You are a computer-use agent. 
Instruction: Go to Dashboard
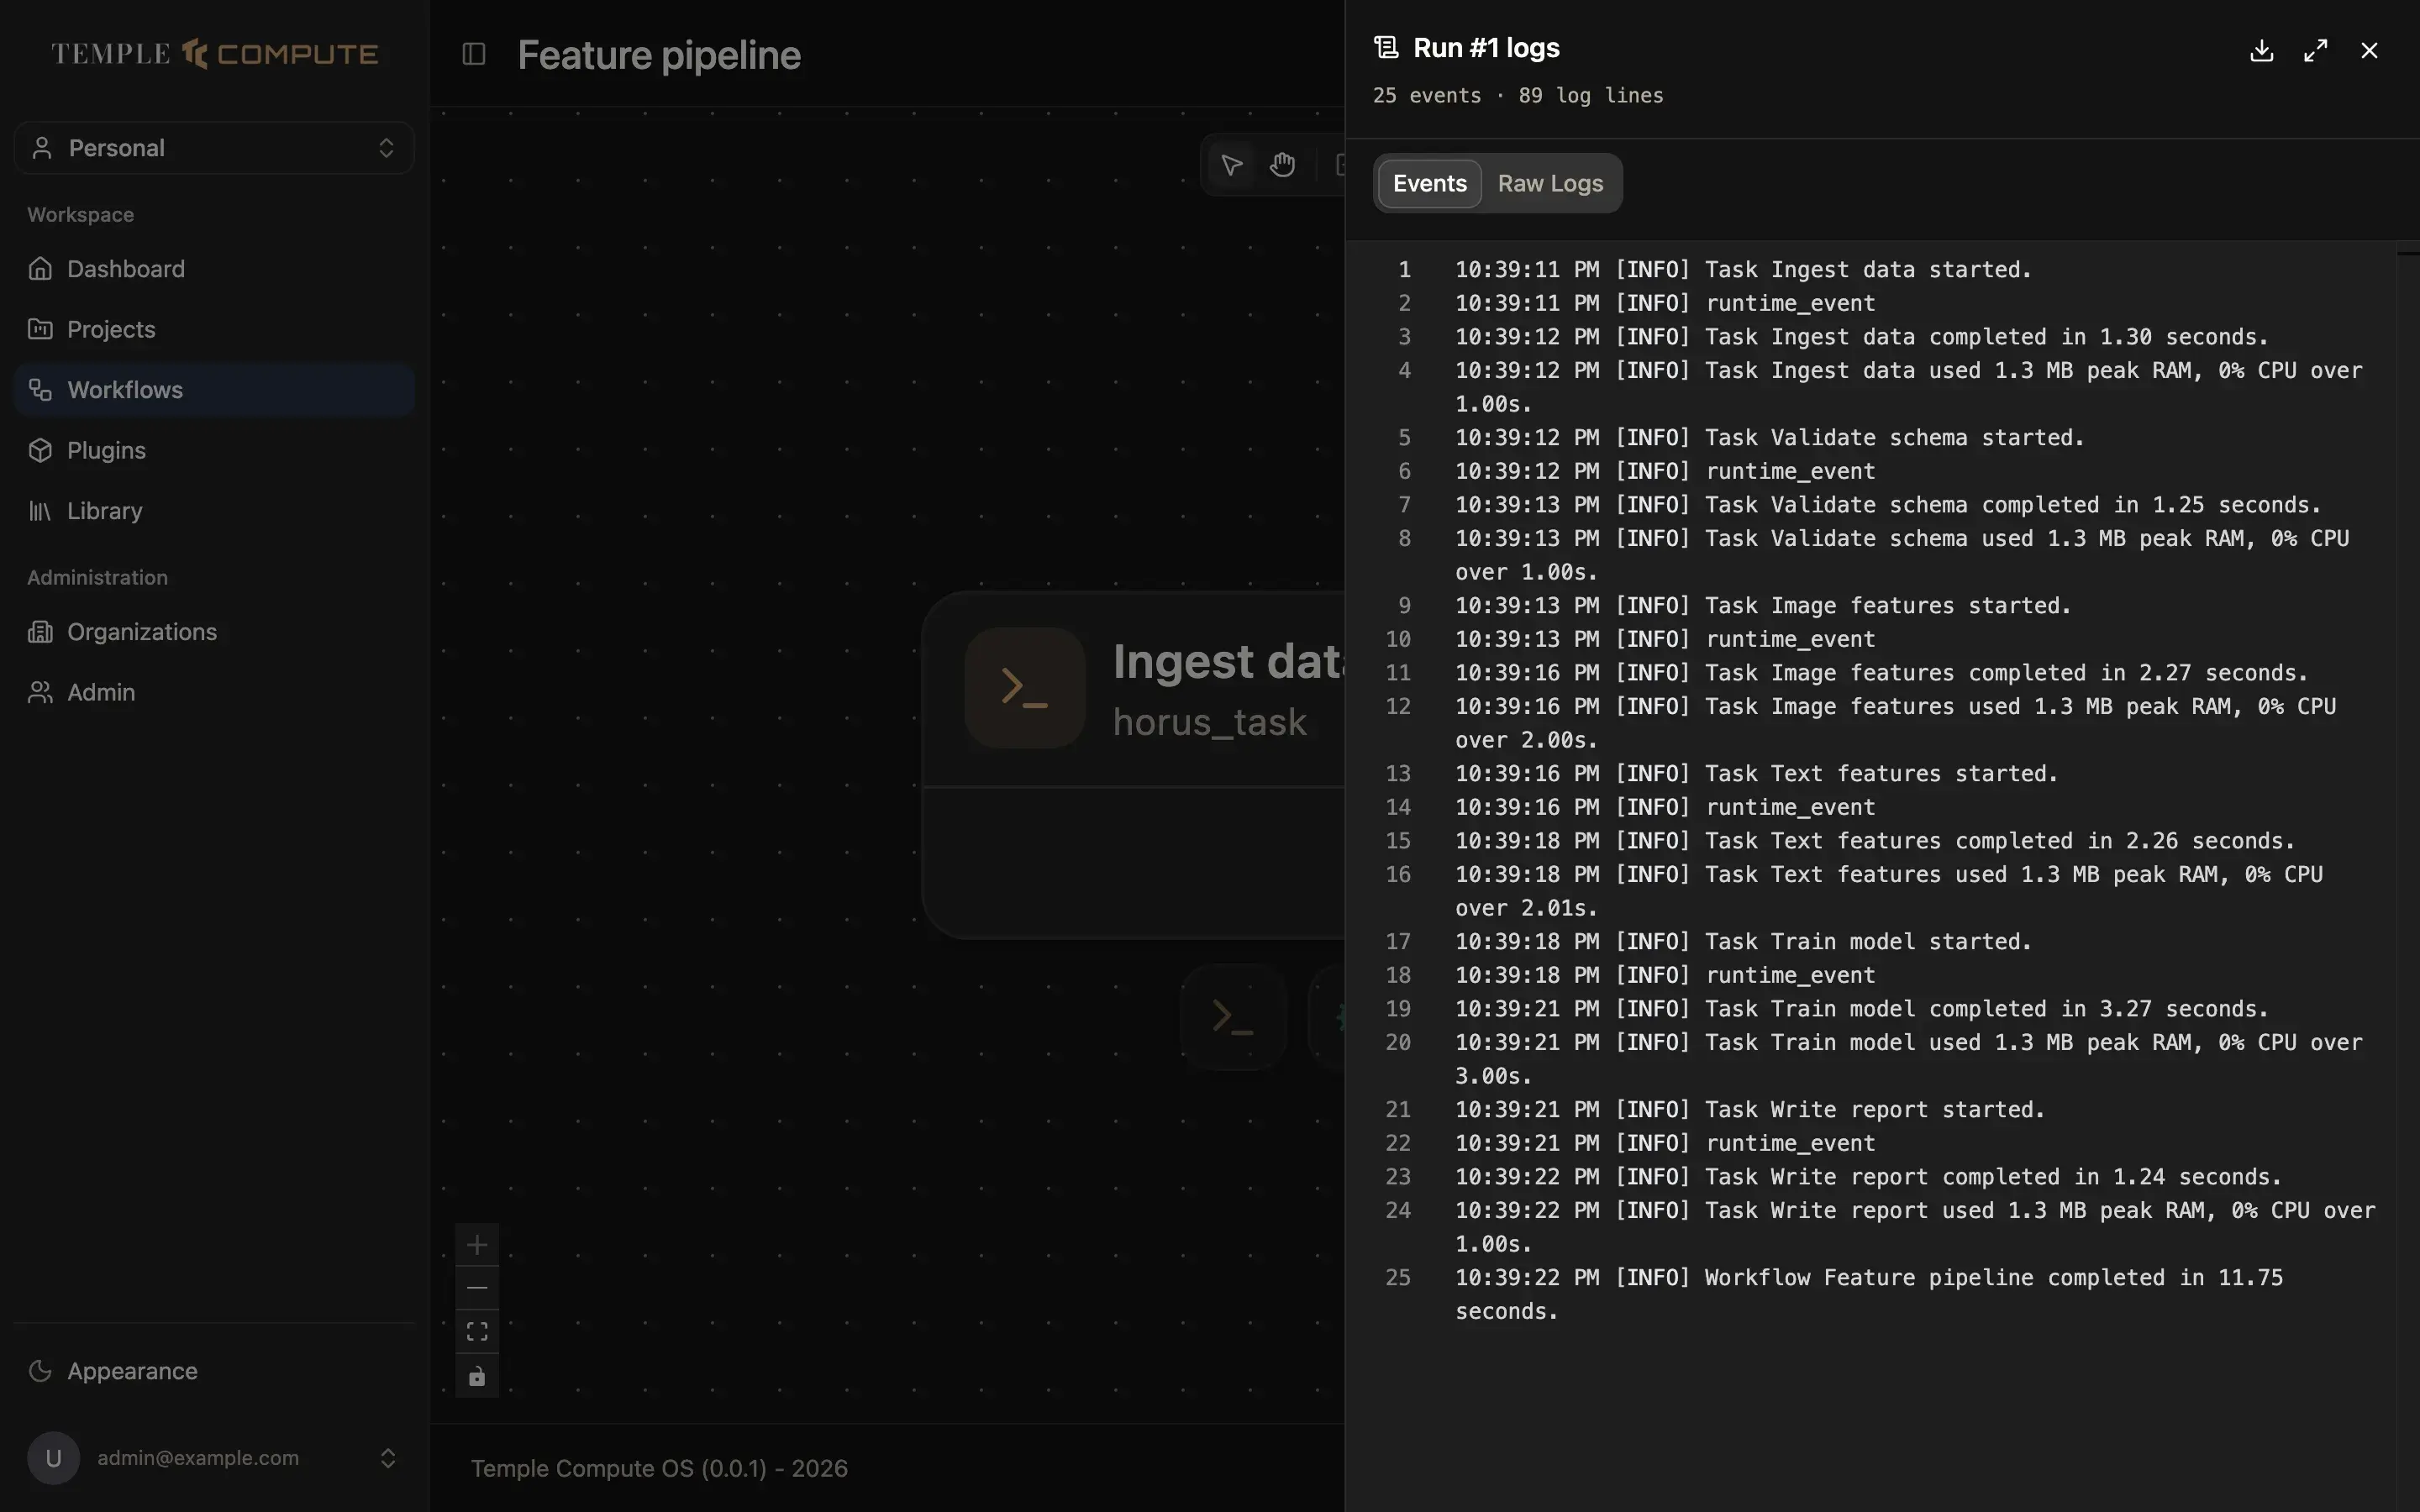[x=214, y=269]
